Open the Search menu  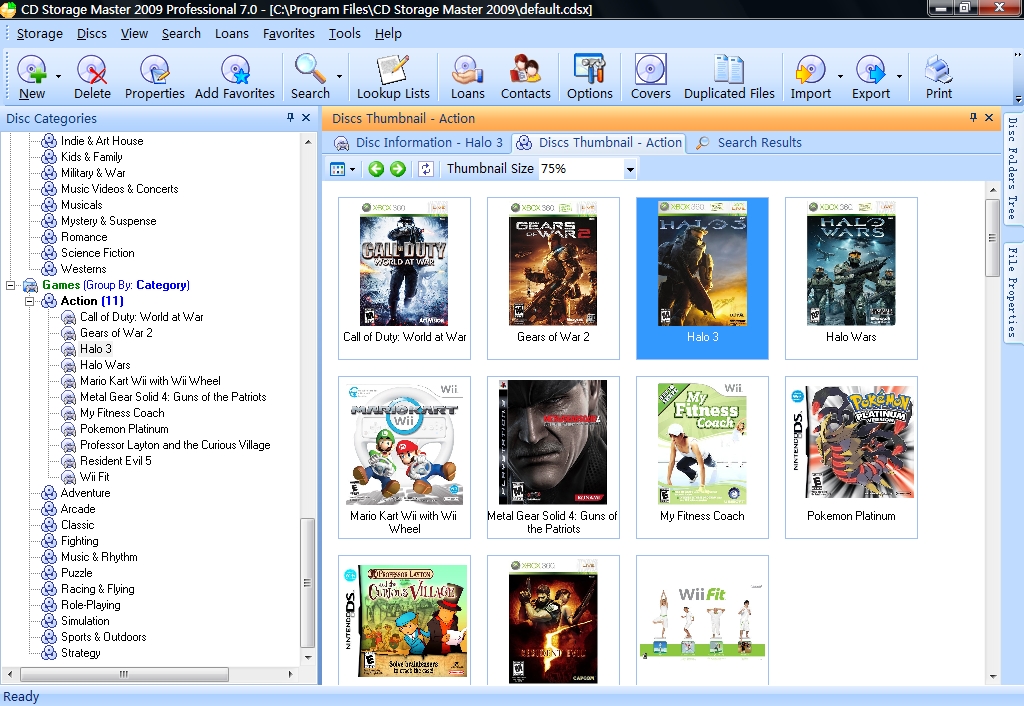[181, 34]
